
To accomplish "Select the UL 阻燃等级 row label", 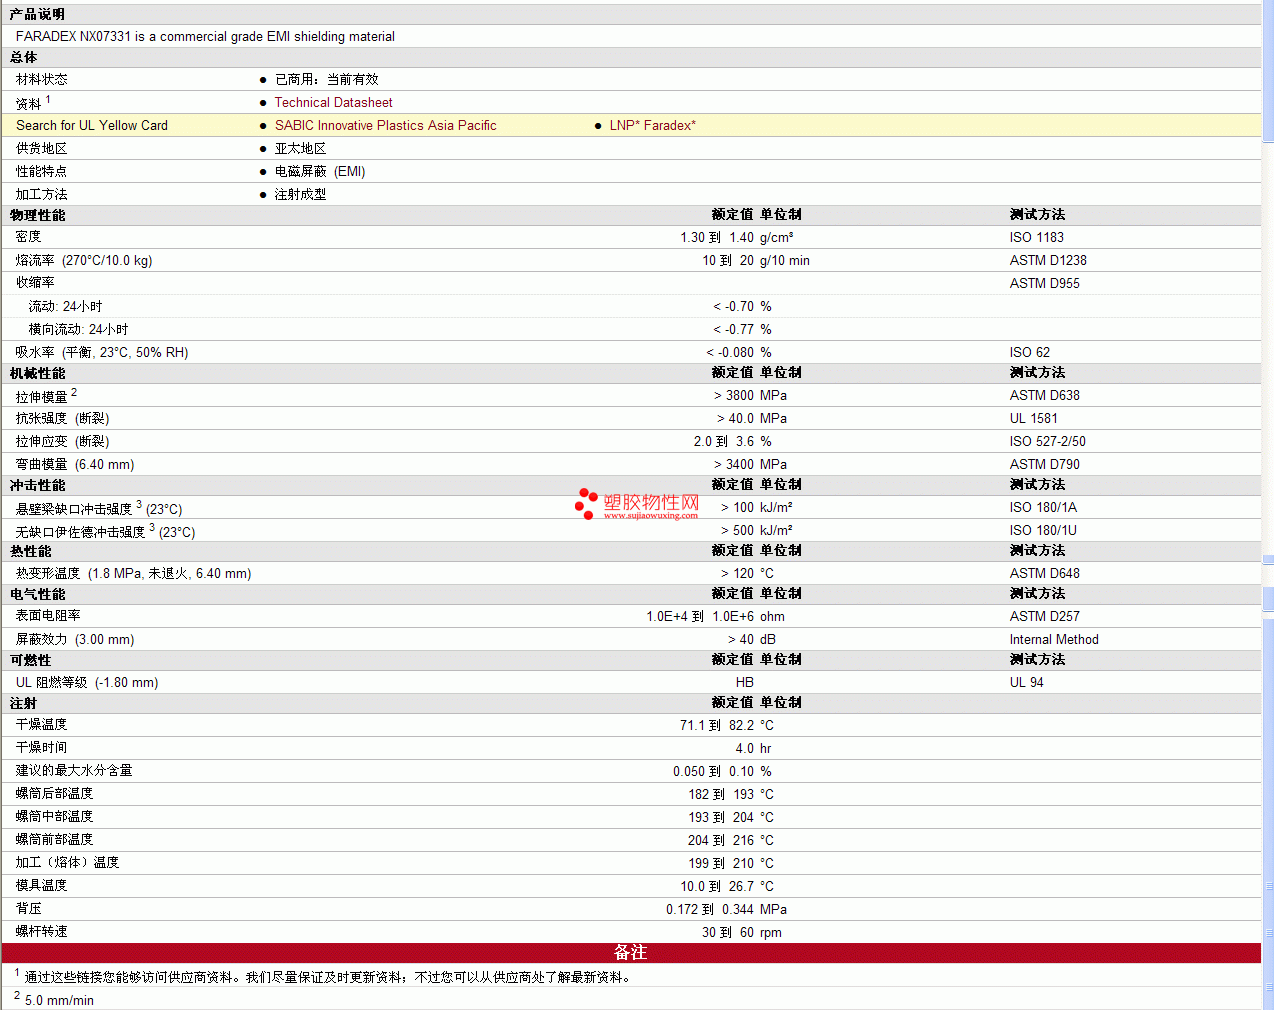I will 87,682.
